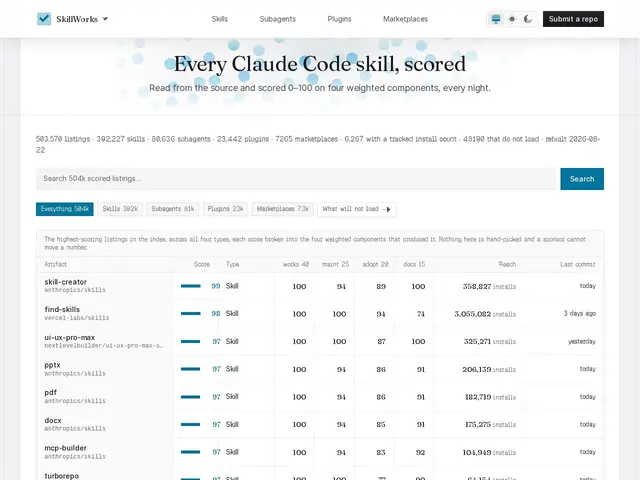640x480 pixels.
Task: Click the nextlevelbuilder/ui-ux-pro-max repo text
Action: 104,345
